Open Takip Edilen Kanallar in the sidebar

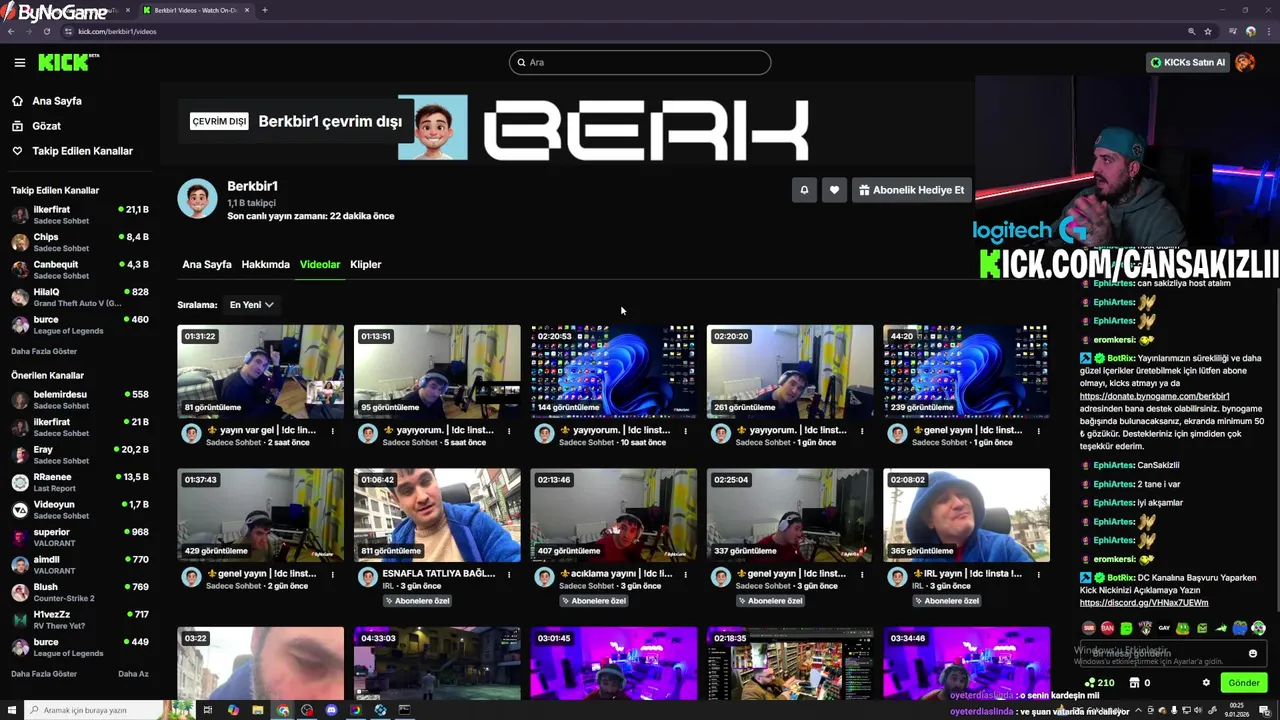[x=82, y=151]
